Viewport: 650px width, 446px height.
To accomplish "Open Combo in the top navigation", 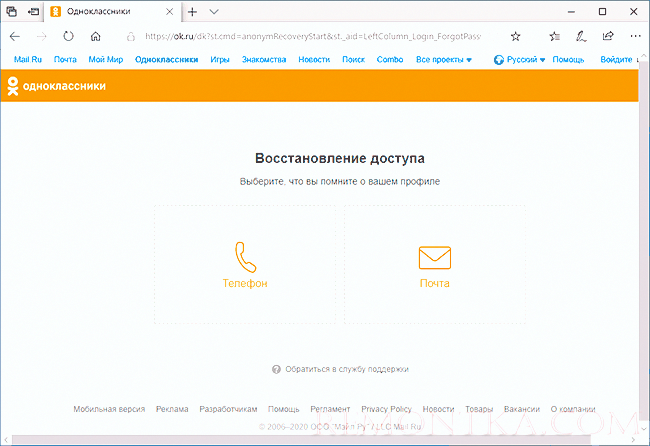I will coord(390,60).
